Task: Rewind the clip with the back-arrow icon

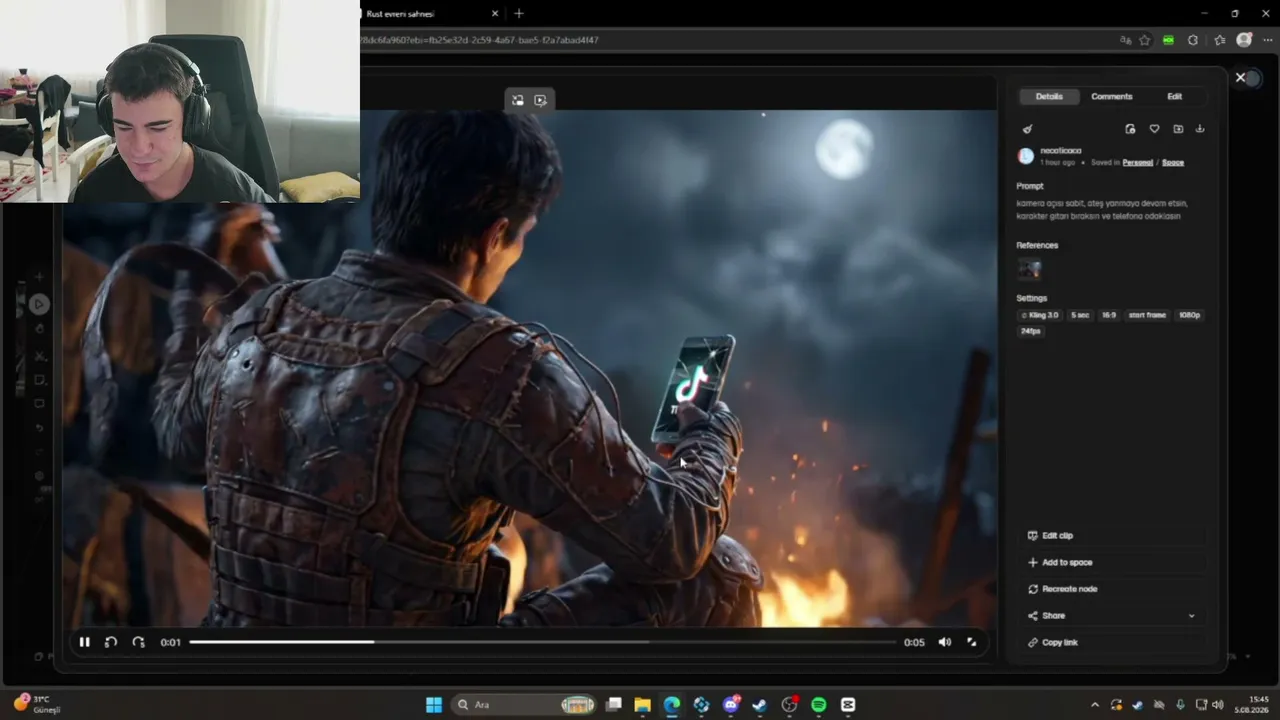Action: pyautogui.click(x=111, y=642)
